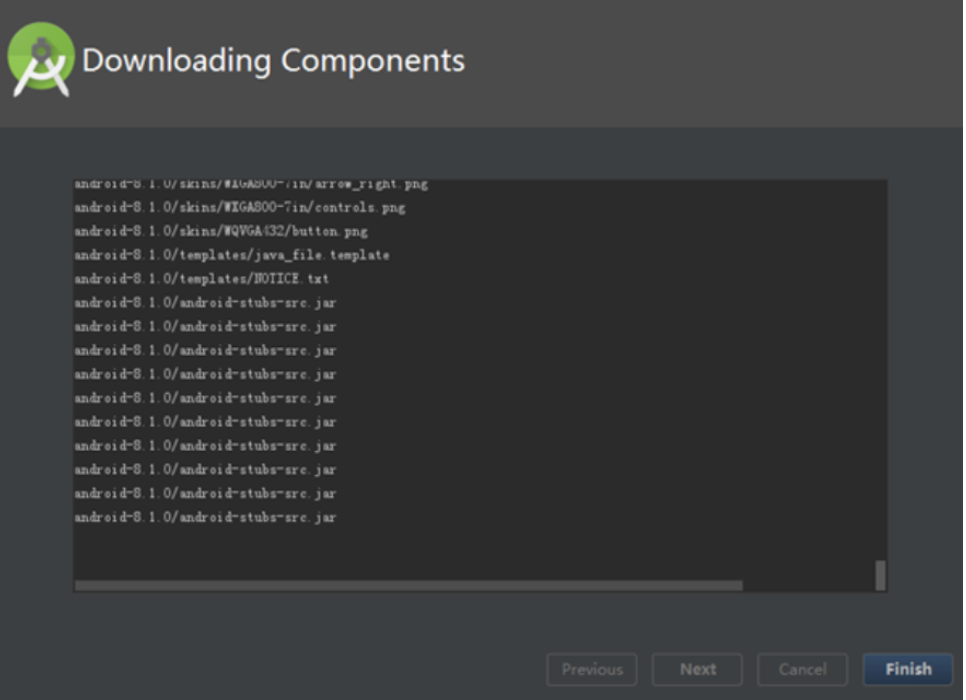Image resolution: width=966 pixels, height=700 pixels.
Task: Select the WQVGA432/button.png log line
Action: [220, 232]
